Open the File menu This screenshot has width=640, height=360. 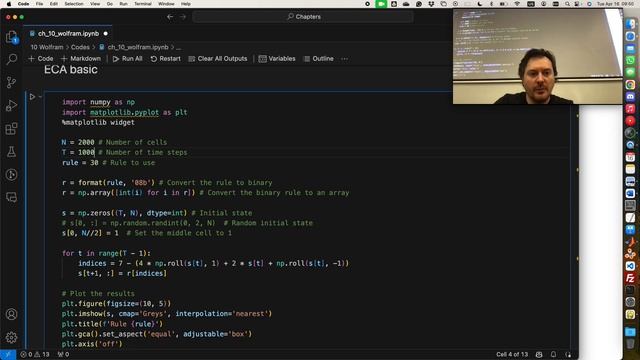click(x=39, y=4)
